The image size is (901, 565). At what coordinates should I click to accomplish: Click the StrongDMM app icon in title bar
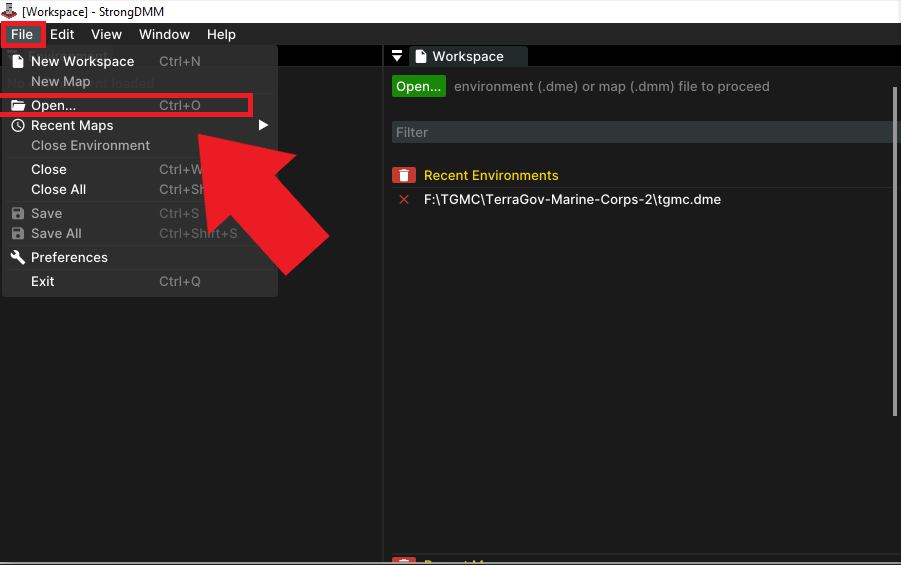9,11
